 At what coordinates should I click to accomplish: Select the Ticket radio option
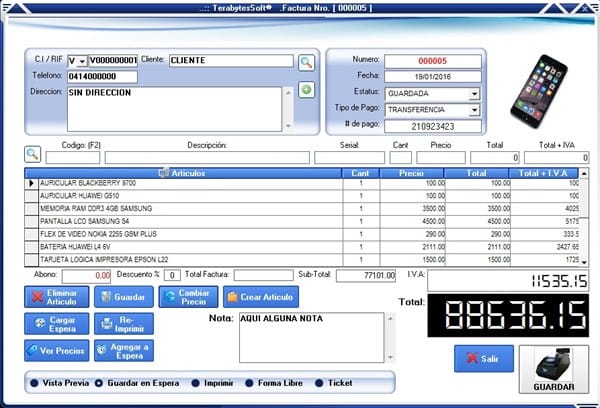[319, 383]
